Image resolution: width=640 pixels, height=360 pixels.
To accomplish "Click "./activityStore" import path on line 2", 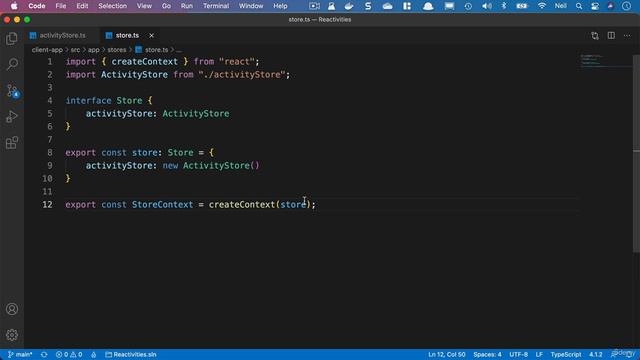I will point(242,75).
